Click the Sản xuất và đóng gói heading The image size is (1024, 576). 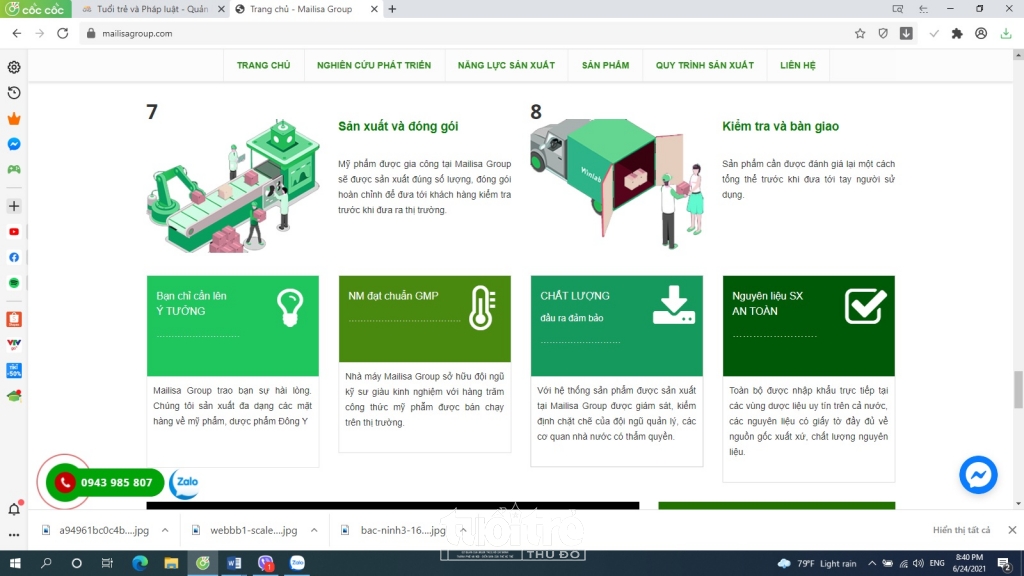398,126
